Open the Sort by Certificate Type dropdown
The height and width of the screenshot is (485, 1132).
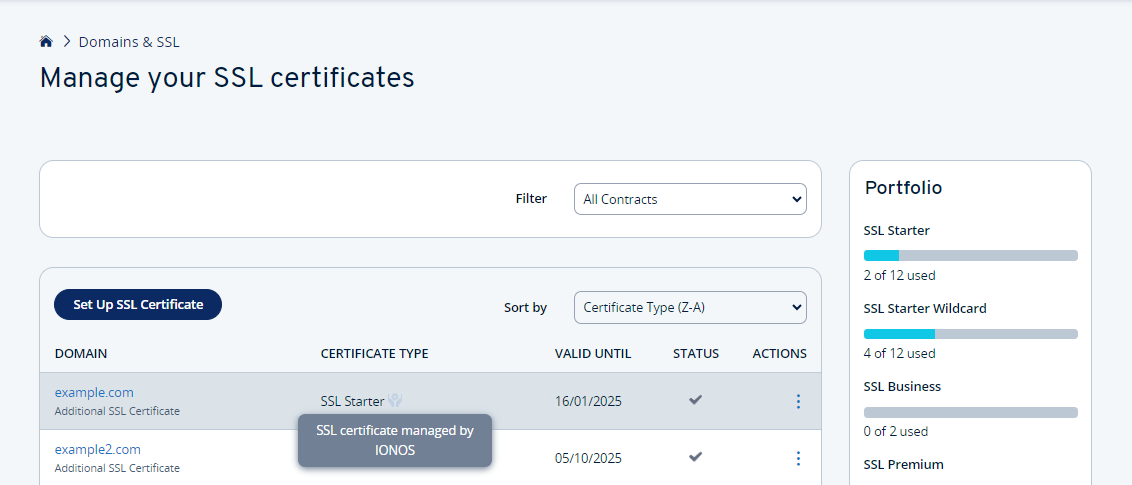click(x=690, y=307)
